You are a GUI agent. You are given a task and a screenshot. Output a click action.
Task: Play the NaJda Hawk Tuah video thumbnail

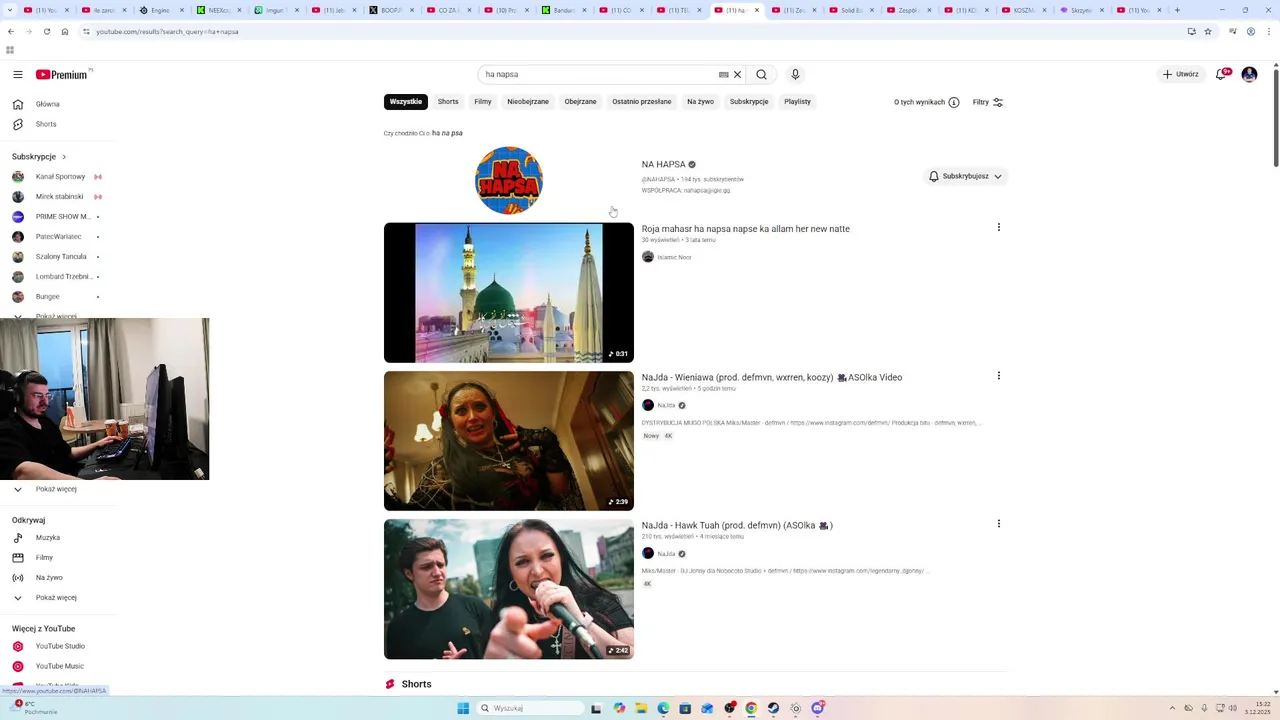point(509,589)
